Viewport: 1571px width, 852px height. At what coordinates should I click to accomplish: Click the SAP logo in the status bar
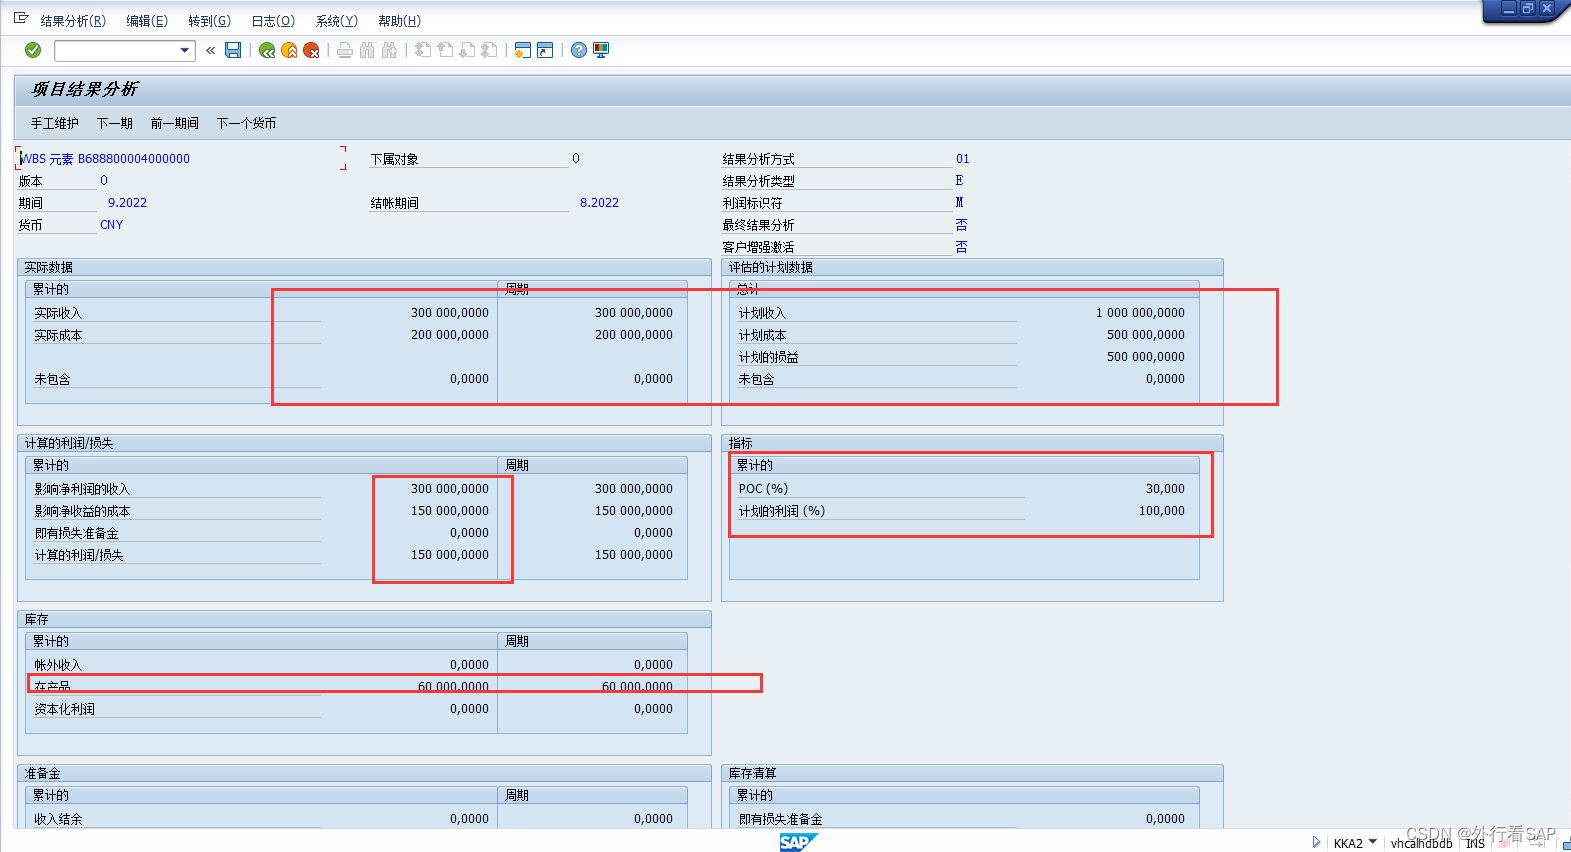[x=797, y=842]
